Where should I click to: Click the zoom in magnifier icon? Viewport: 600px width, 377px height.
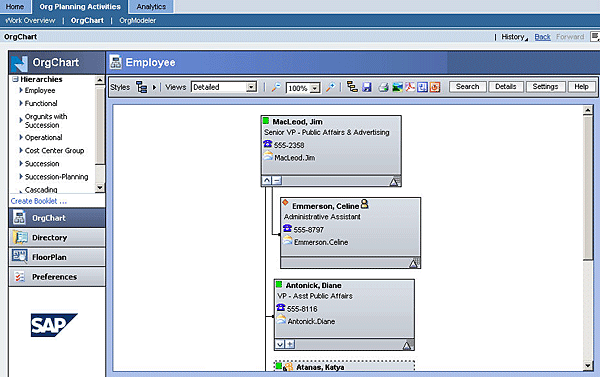[x=330, y=87]
